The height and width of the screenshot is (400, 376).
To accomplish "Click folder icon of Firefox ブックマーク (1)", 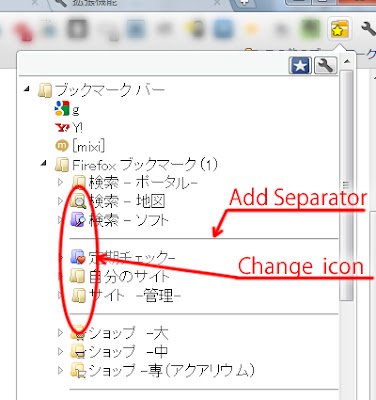I will pos(62,165).
